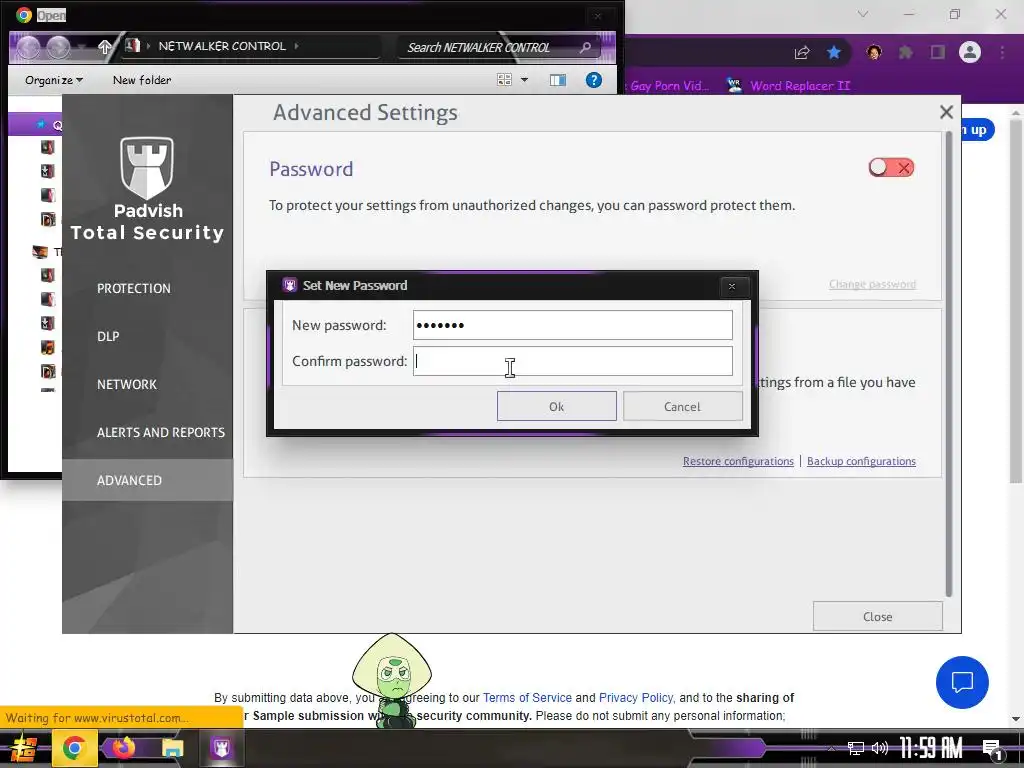Click the Start button on the taskbar
1024x768 pixels.
click(x=22, y=748)
